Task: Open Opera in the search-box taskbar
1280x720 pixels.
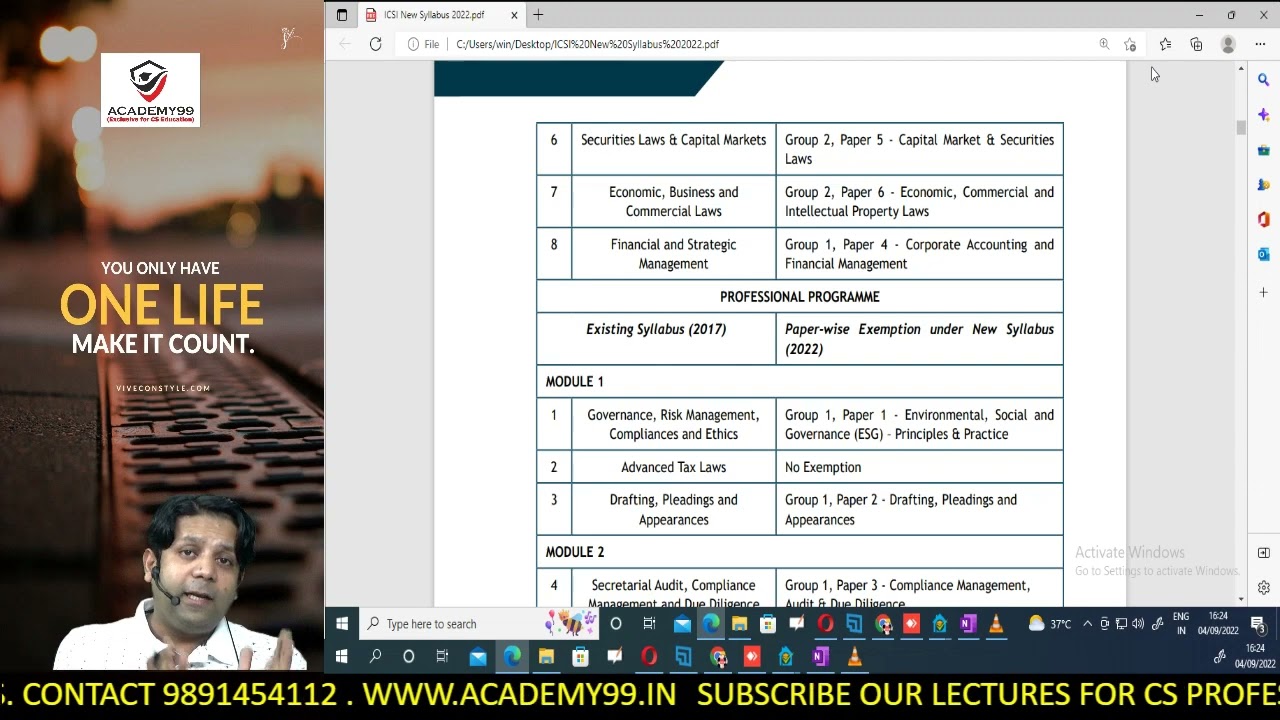Action: coord(825,624)
